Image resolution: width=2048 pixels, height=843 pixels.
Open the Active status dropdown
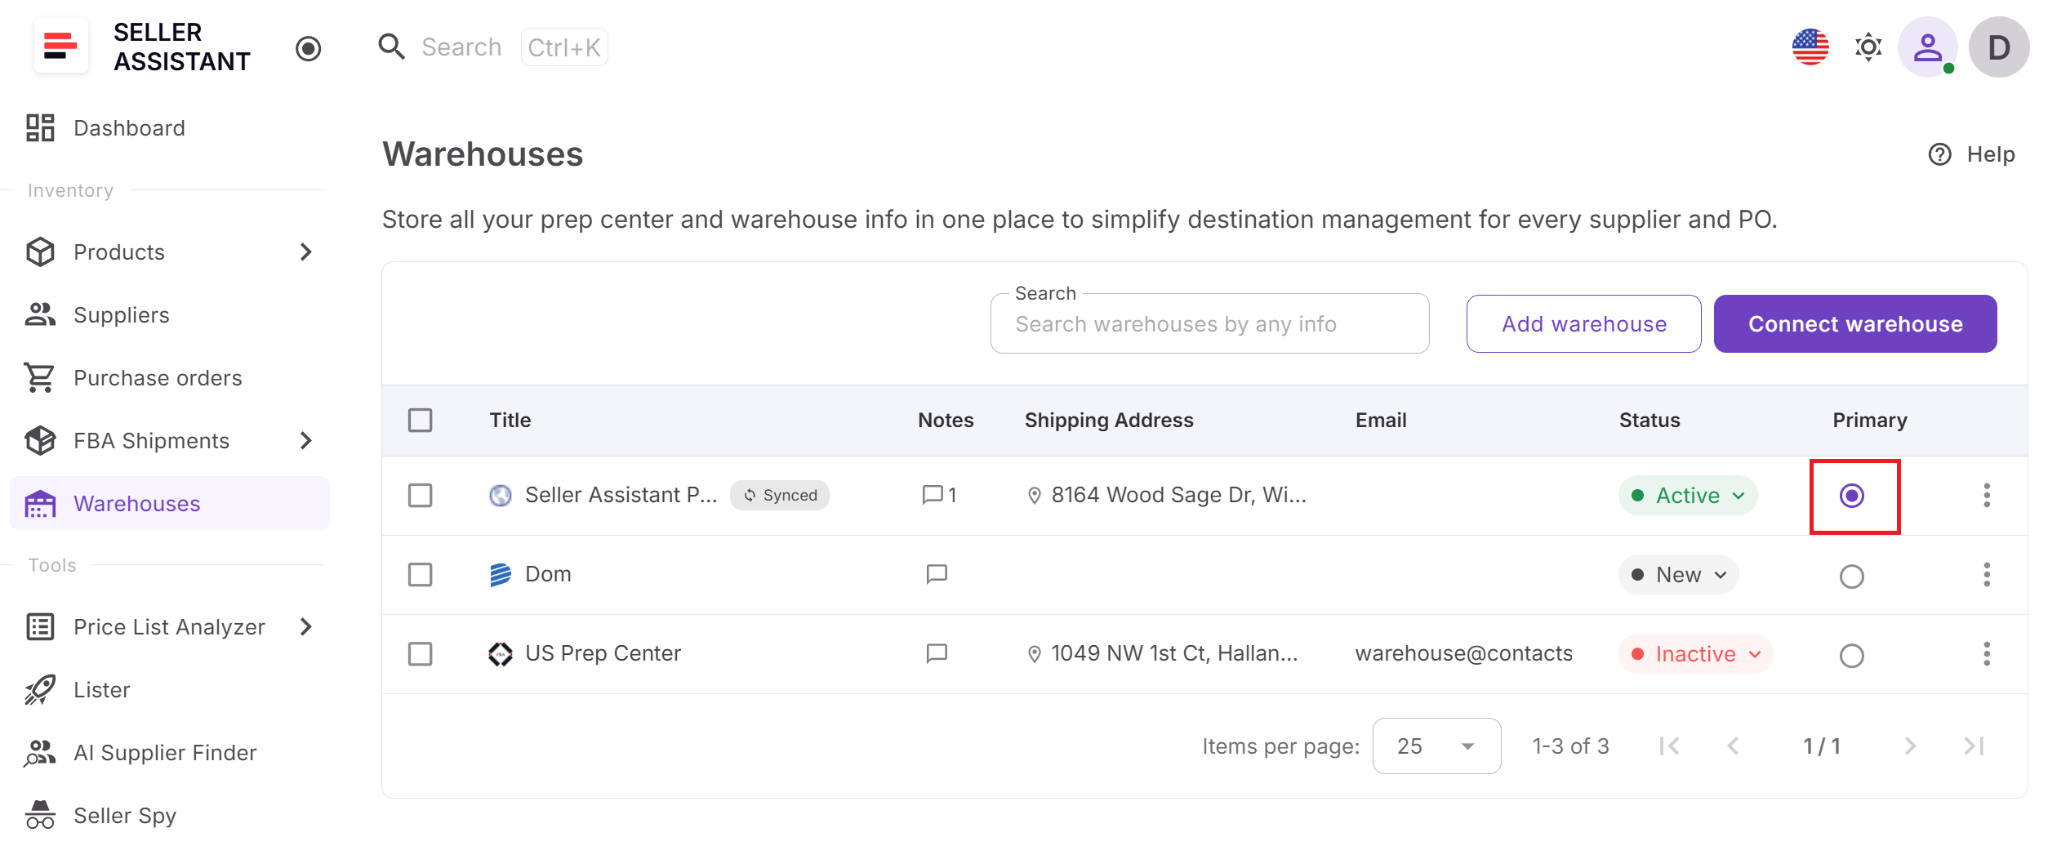point(1688,495)
